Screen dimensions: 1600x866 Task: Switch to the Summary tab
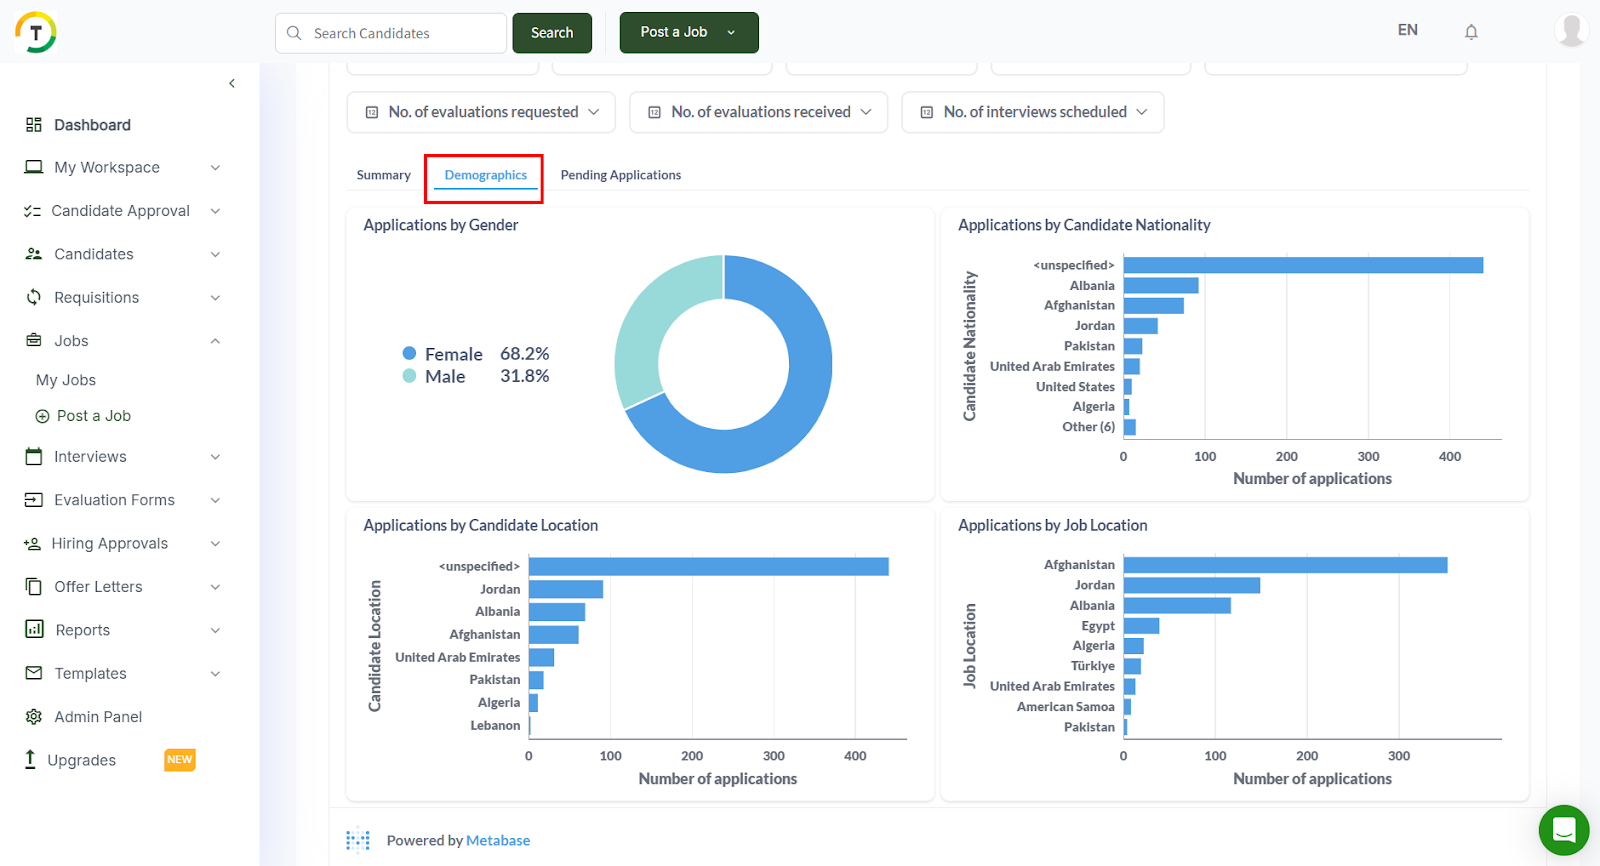pos(383,175)
